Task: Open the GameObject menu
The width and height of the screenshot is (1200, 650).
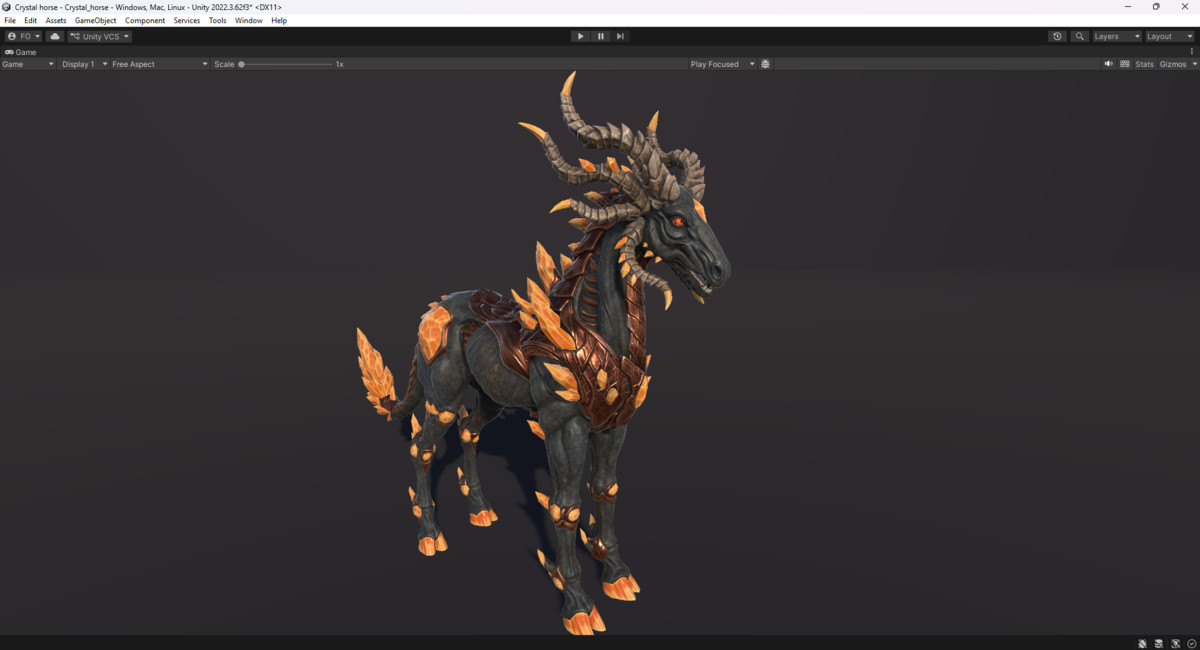Action: coord(96,20)
